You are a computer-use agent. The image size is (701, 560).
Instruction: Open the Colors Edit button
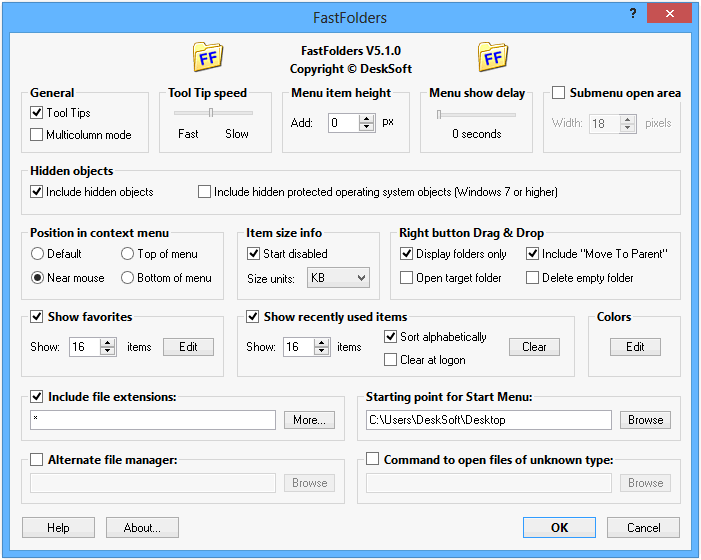635,347
